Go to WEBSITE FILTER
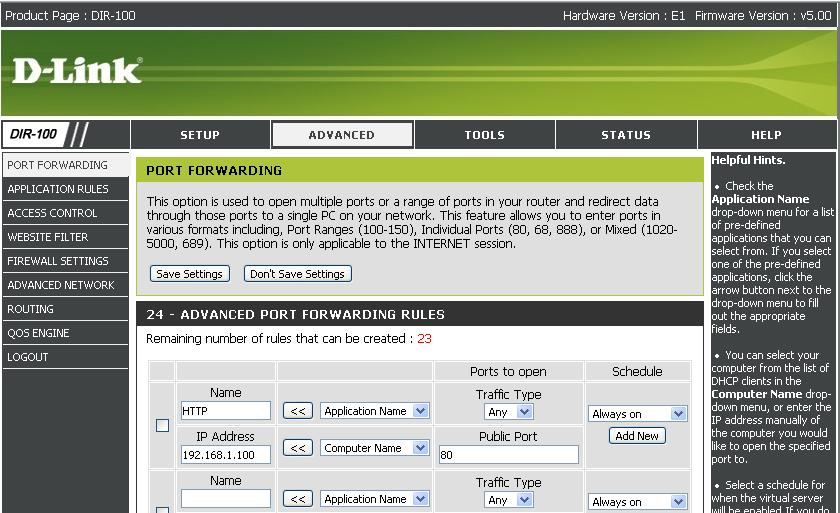This screenshot has width=840, height=513. pyautogui.click(x=65, y=237)
